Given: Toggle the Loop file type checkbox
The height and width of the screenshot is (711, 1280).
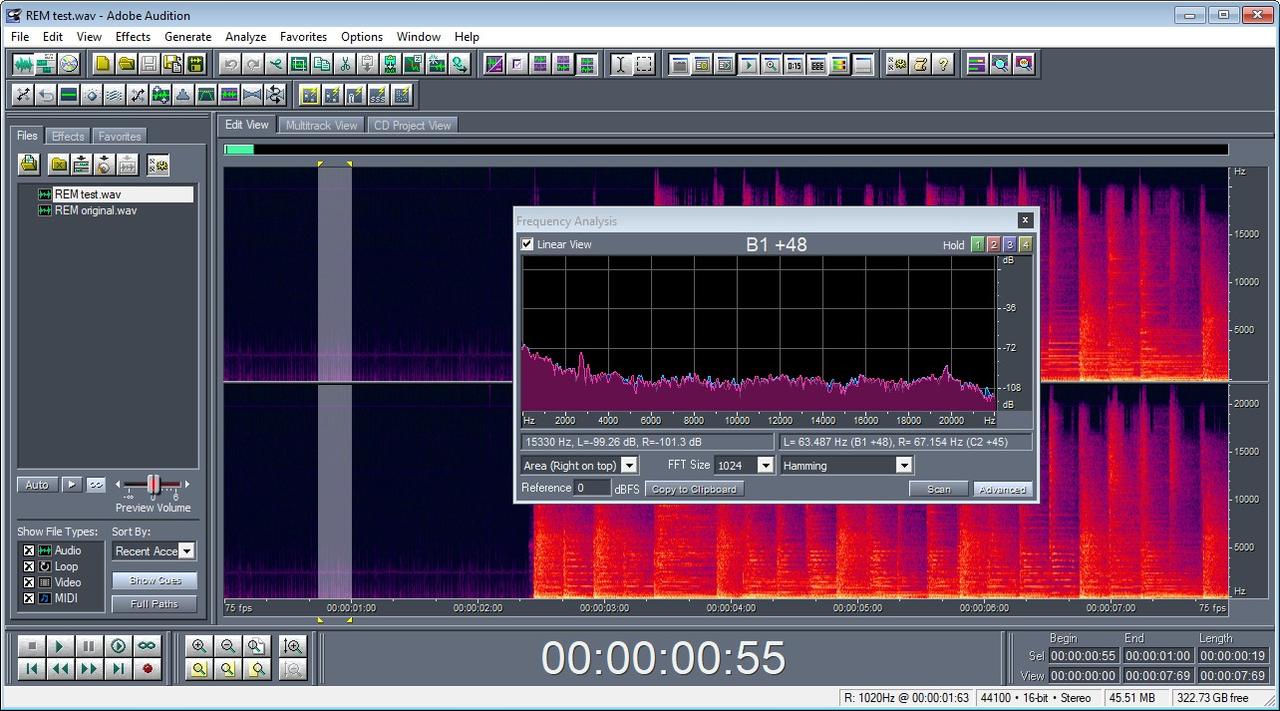Looking at the screenshot, I should coord(29,566).
